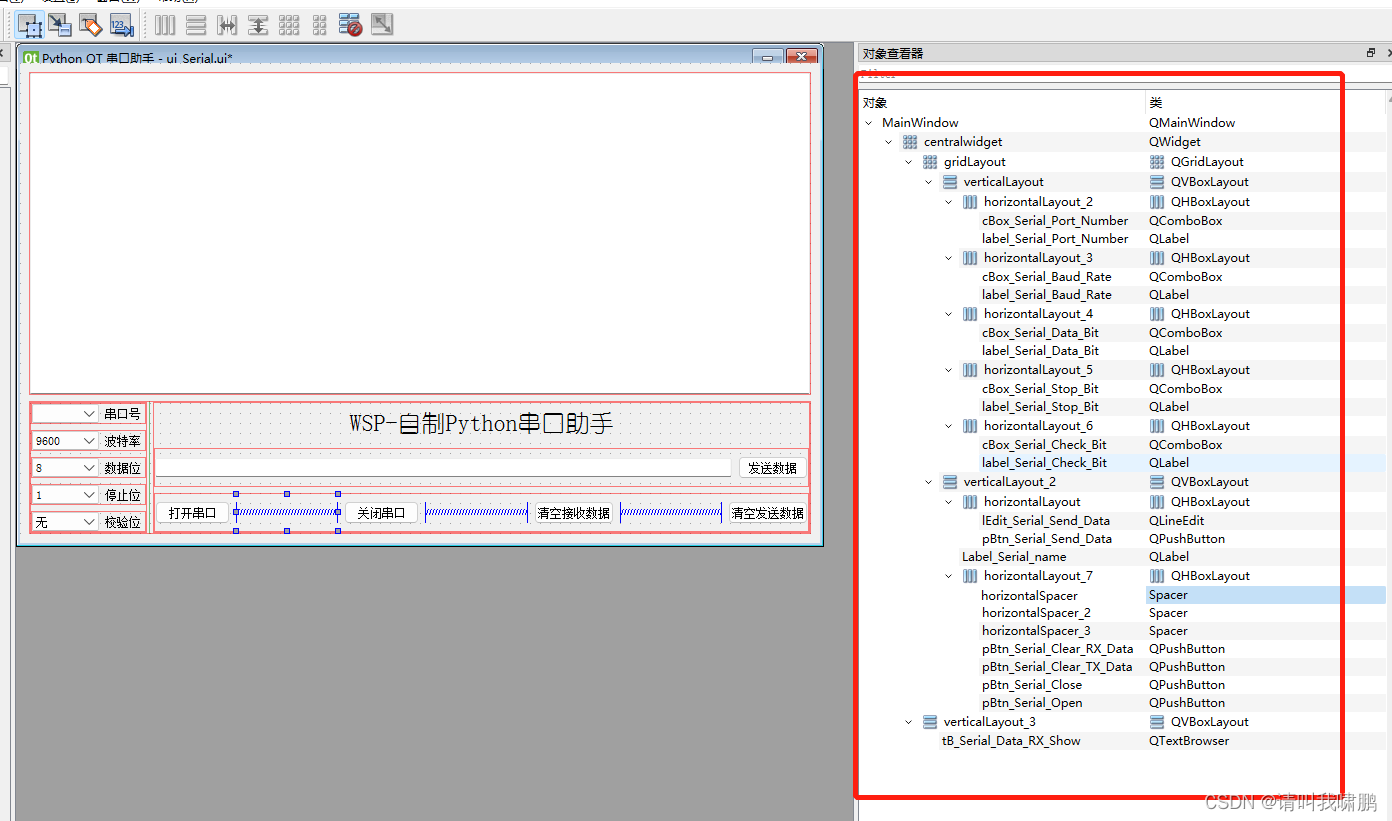Viewport: 1392px width, 821px height.
Task: Switch to Edit Signals/Slots mode
Action: (60, 25)
